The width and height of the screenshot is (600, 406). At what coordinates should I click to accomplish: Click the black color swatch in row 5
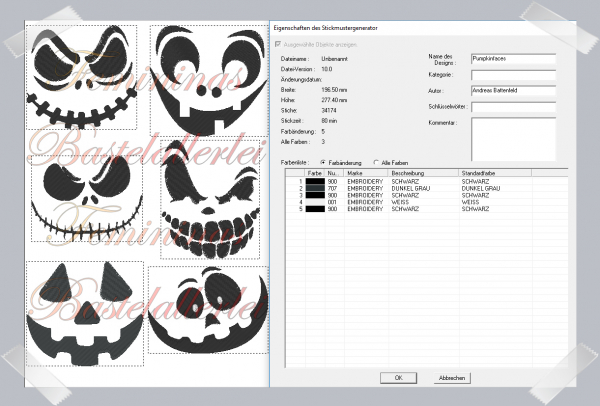pyautogui.click(x=315, y=209)
